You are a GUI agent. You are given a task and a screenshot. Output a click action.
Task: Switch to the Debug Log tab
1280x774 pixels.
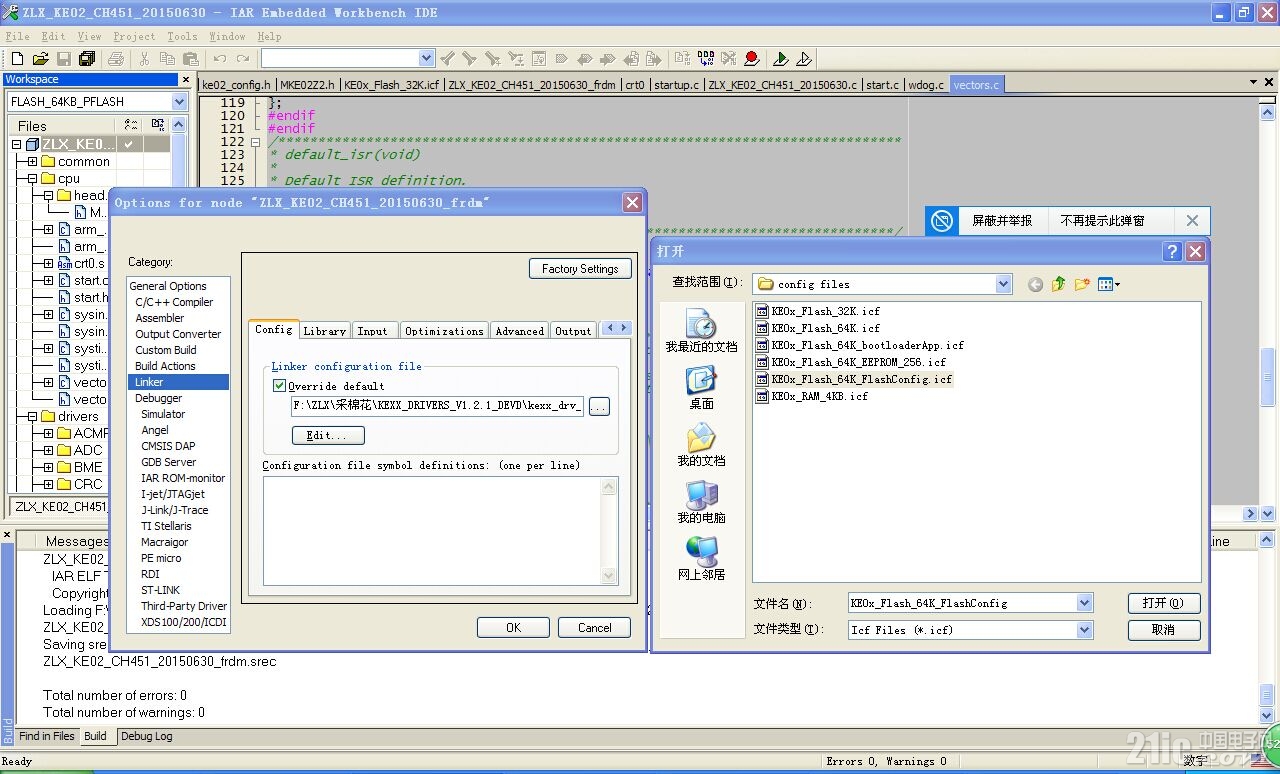(x=147, y=736)
